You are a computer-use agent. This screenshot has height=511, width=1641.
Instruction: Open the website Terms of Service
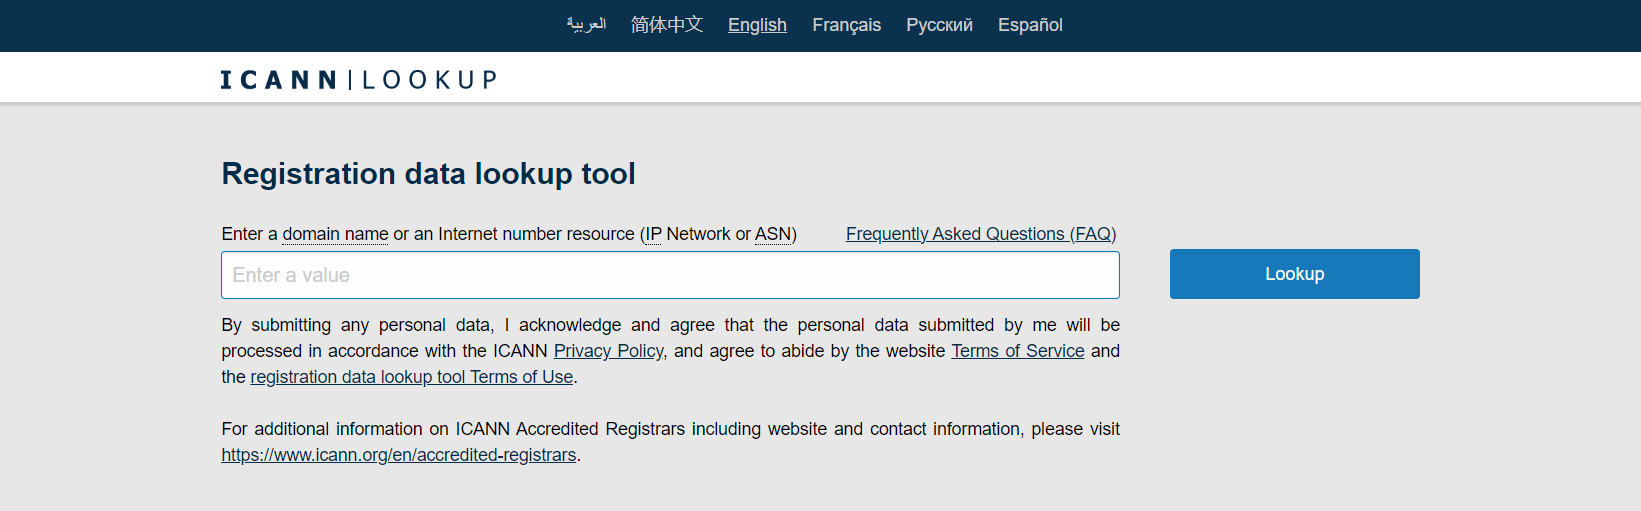point(1017,351)
